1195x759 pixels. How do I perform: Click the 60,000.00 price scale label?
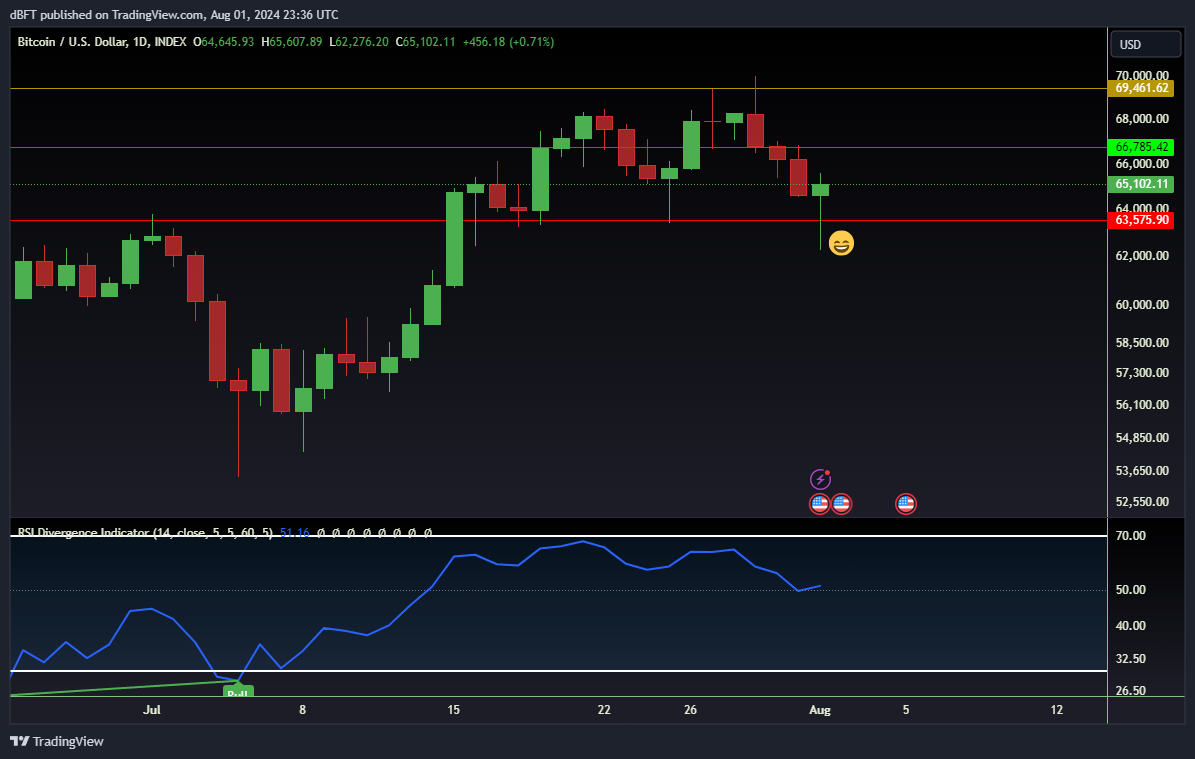(x=1142, y=305)
